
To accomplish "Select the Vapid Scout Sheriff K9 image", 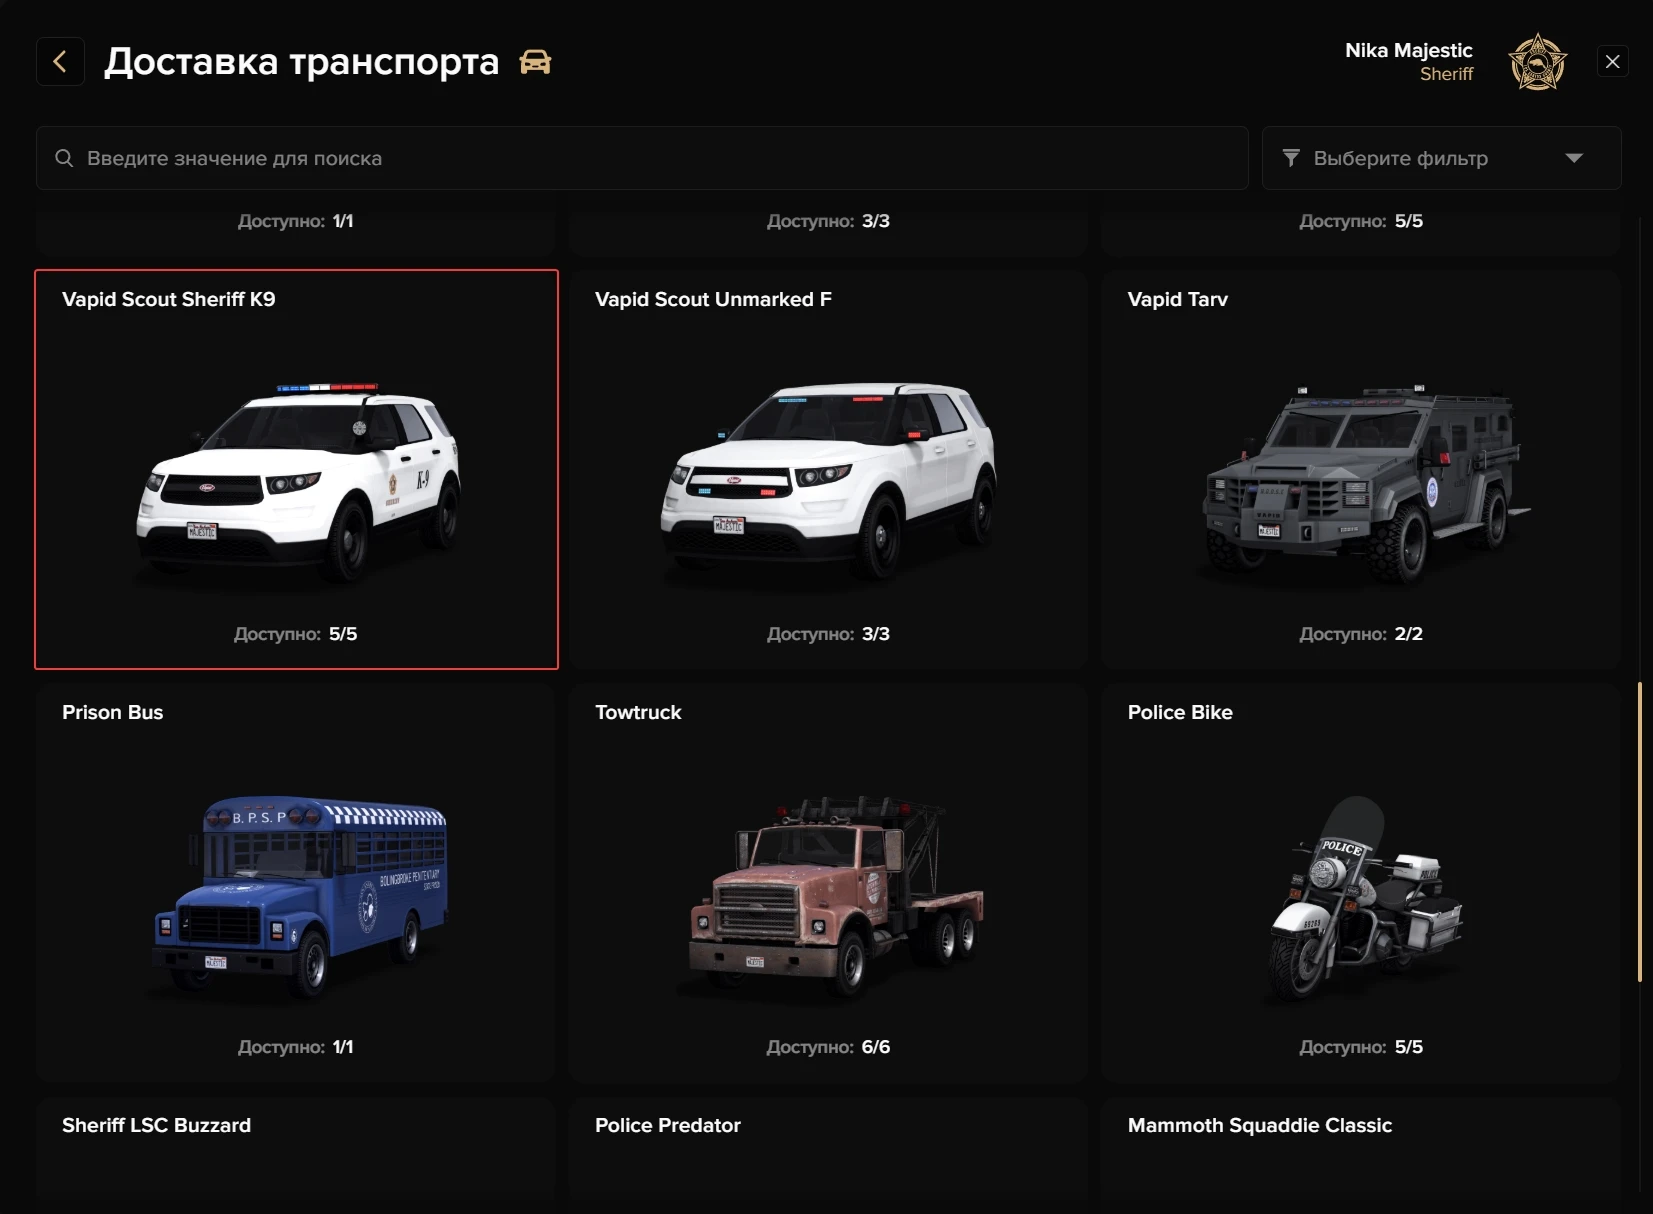I will (x=297, y=480).
